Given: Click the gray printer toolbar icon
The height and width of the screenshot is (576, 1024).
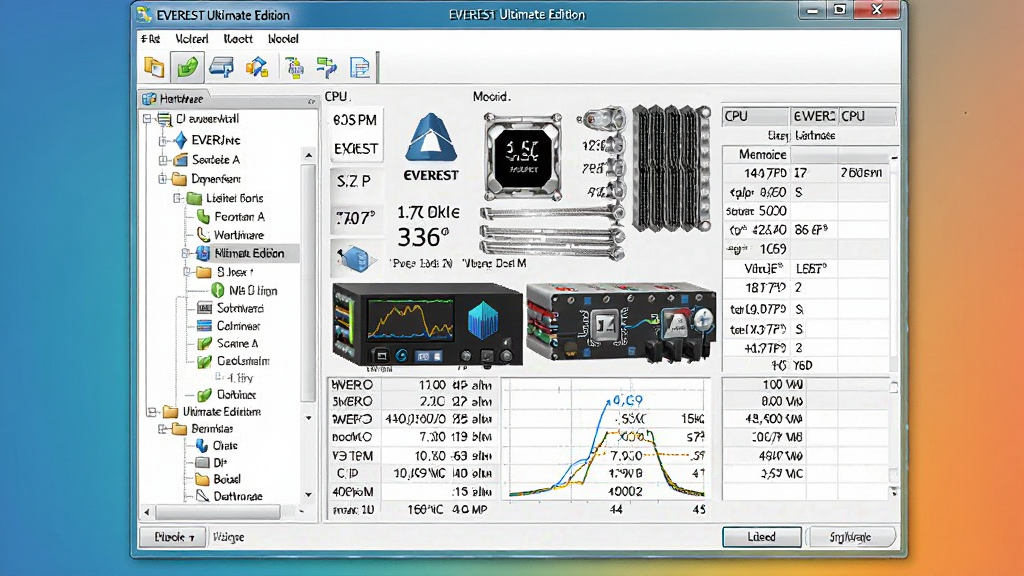Looking at the screenshot, I should [221, 67].
